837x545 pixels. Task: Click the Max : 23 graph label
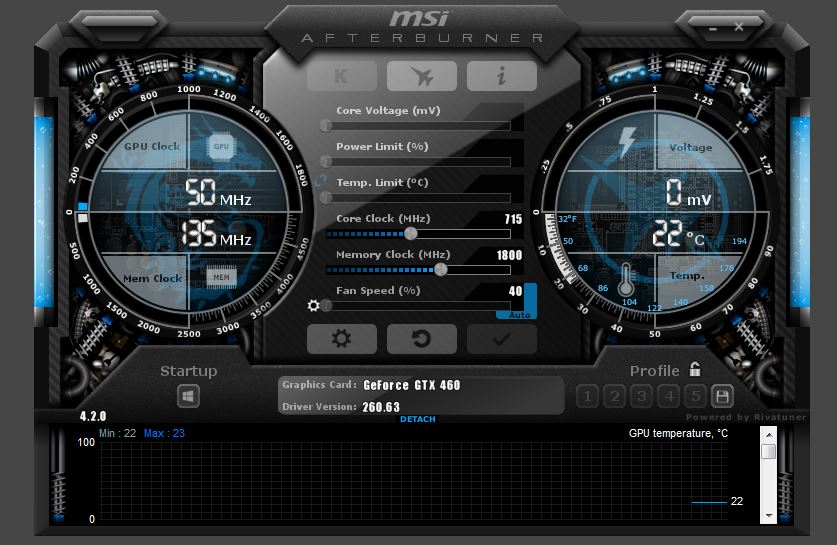pyautogui.click(x=164, y=433)
